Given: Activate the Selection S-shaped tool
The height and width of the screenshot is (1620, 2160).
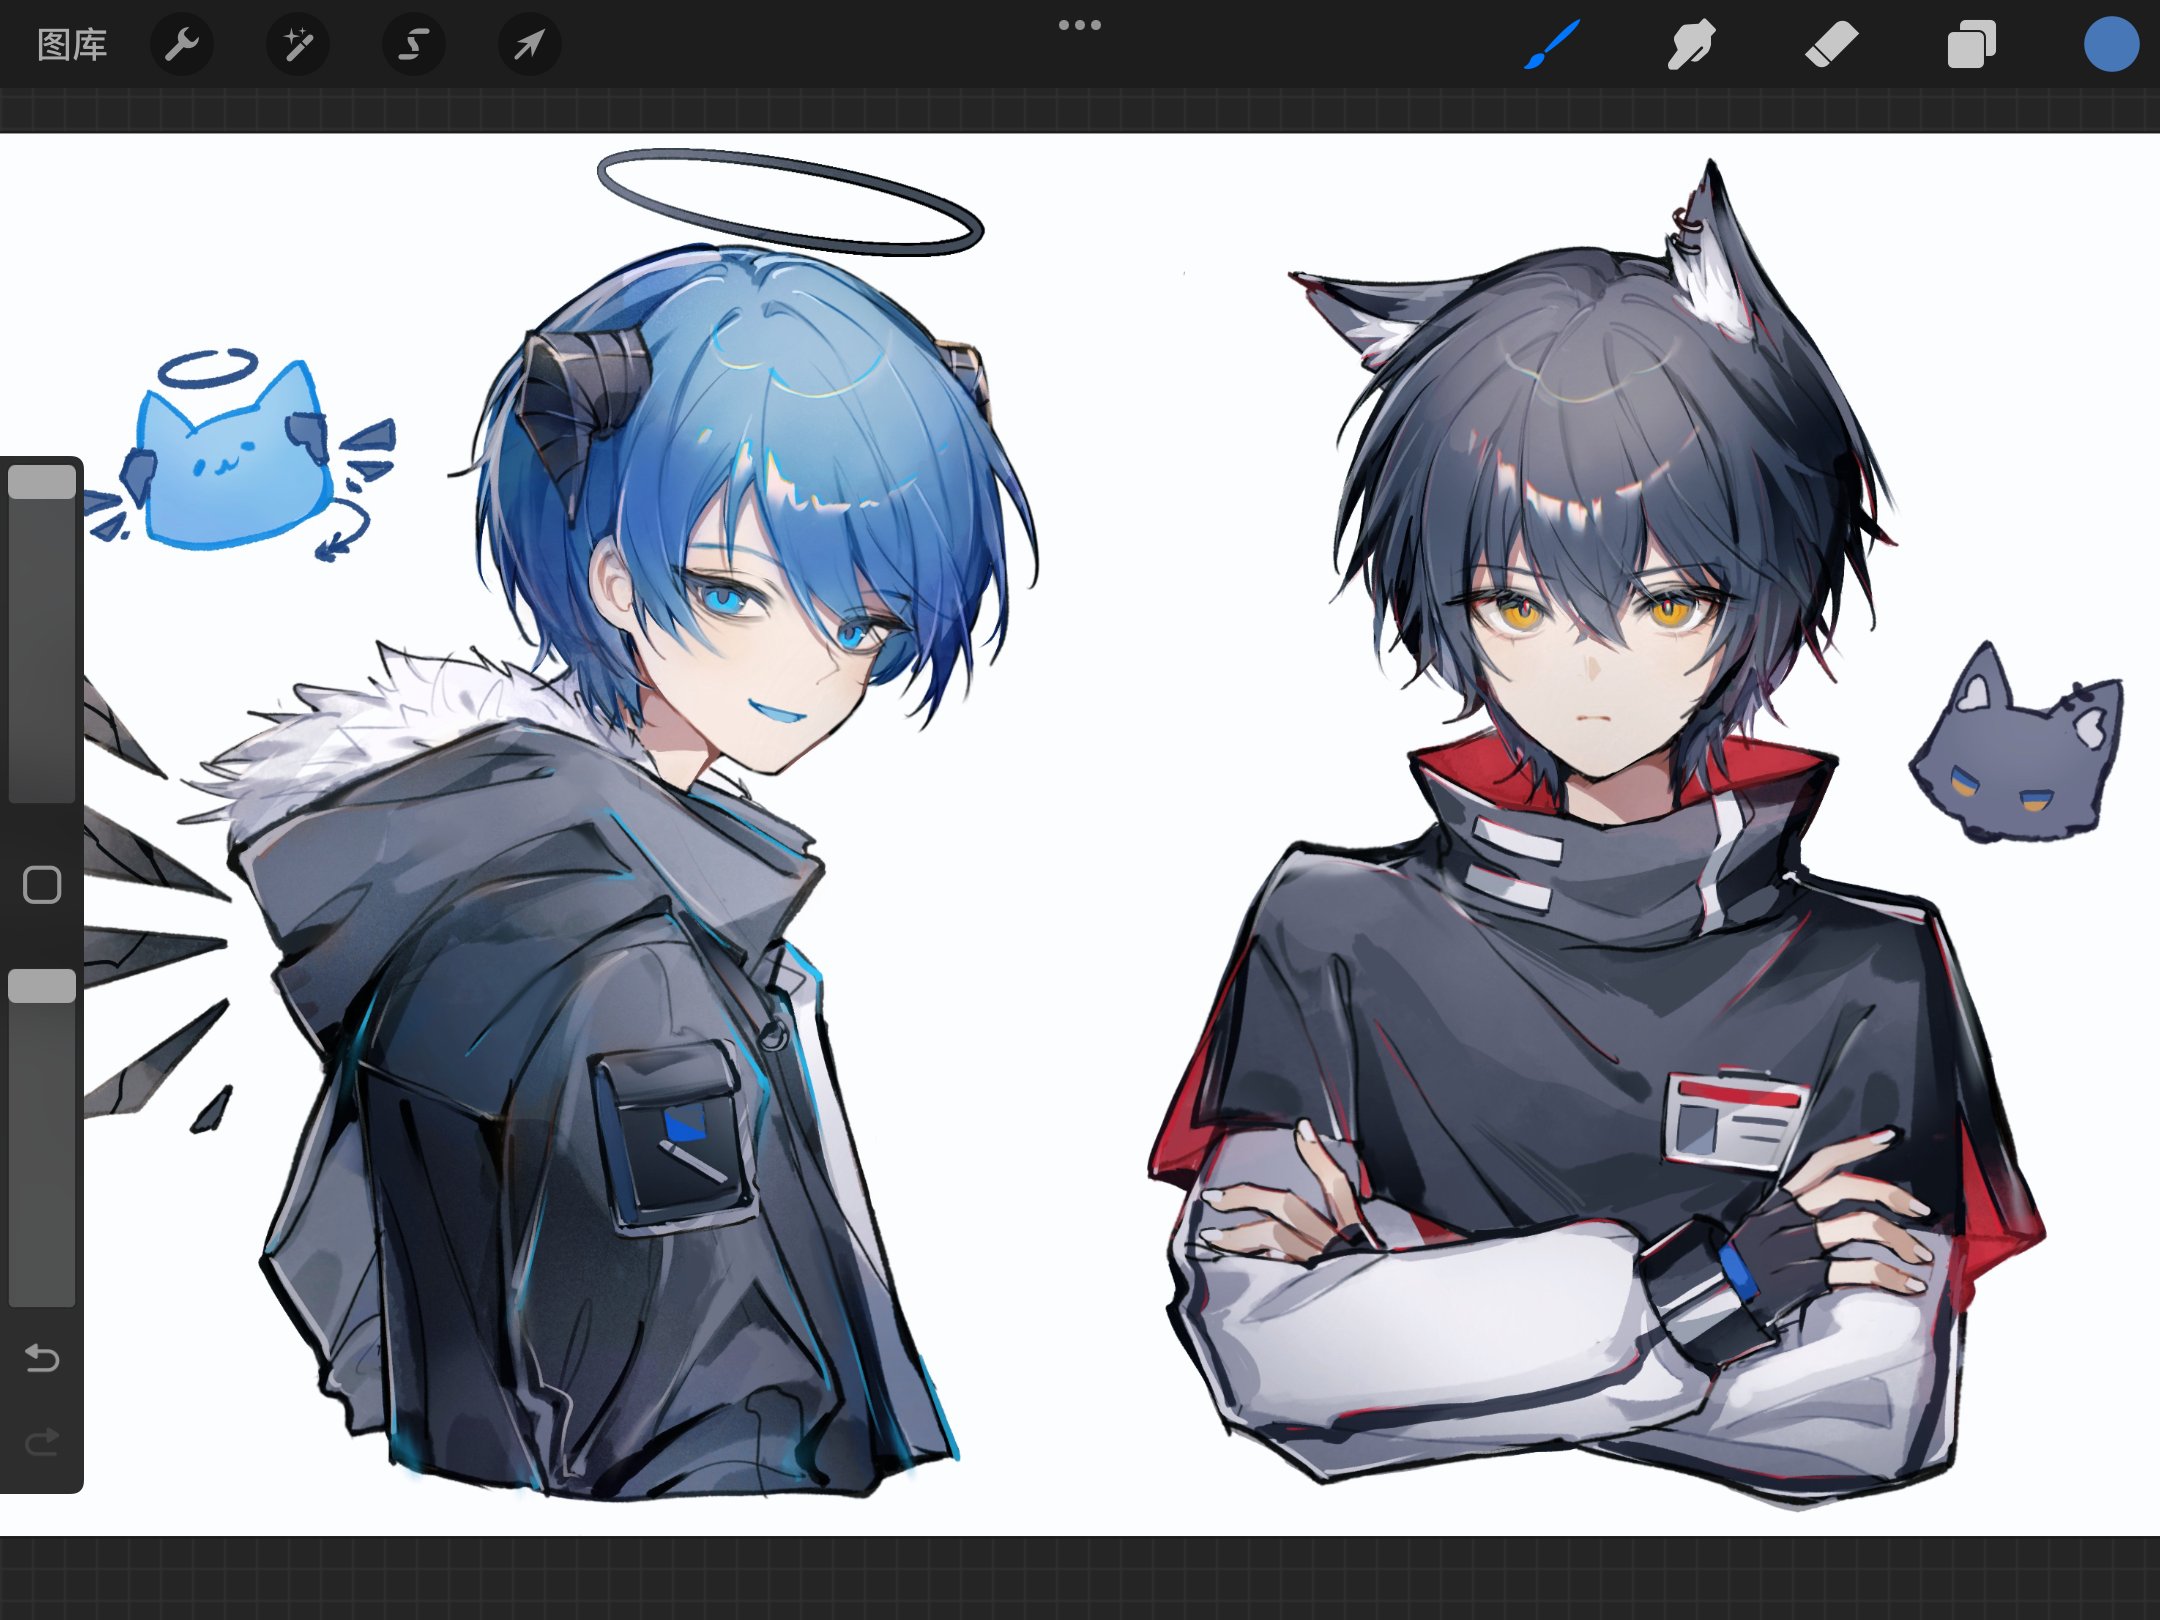Looking at the screenshot, I should click(x=414, y=45).
